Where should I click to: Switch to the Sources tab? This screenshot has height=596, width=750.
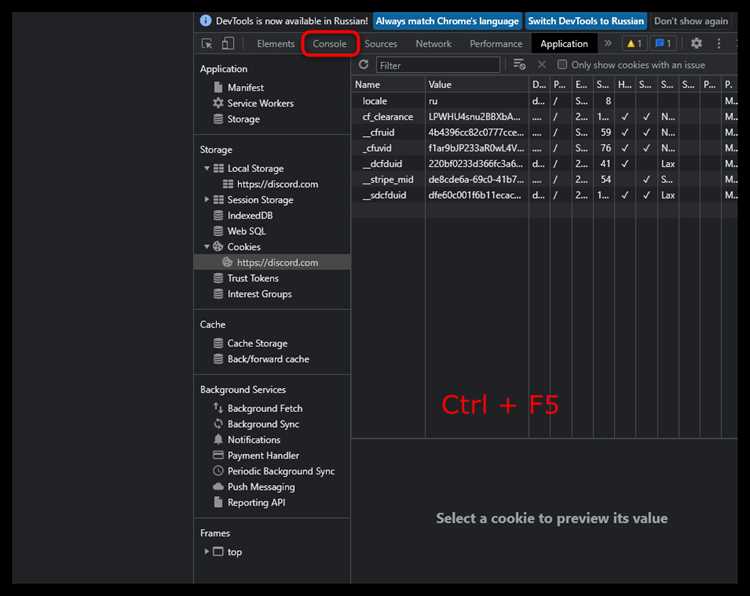[381, 44]
